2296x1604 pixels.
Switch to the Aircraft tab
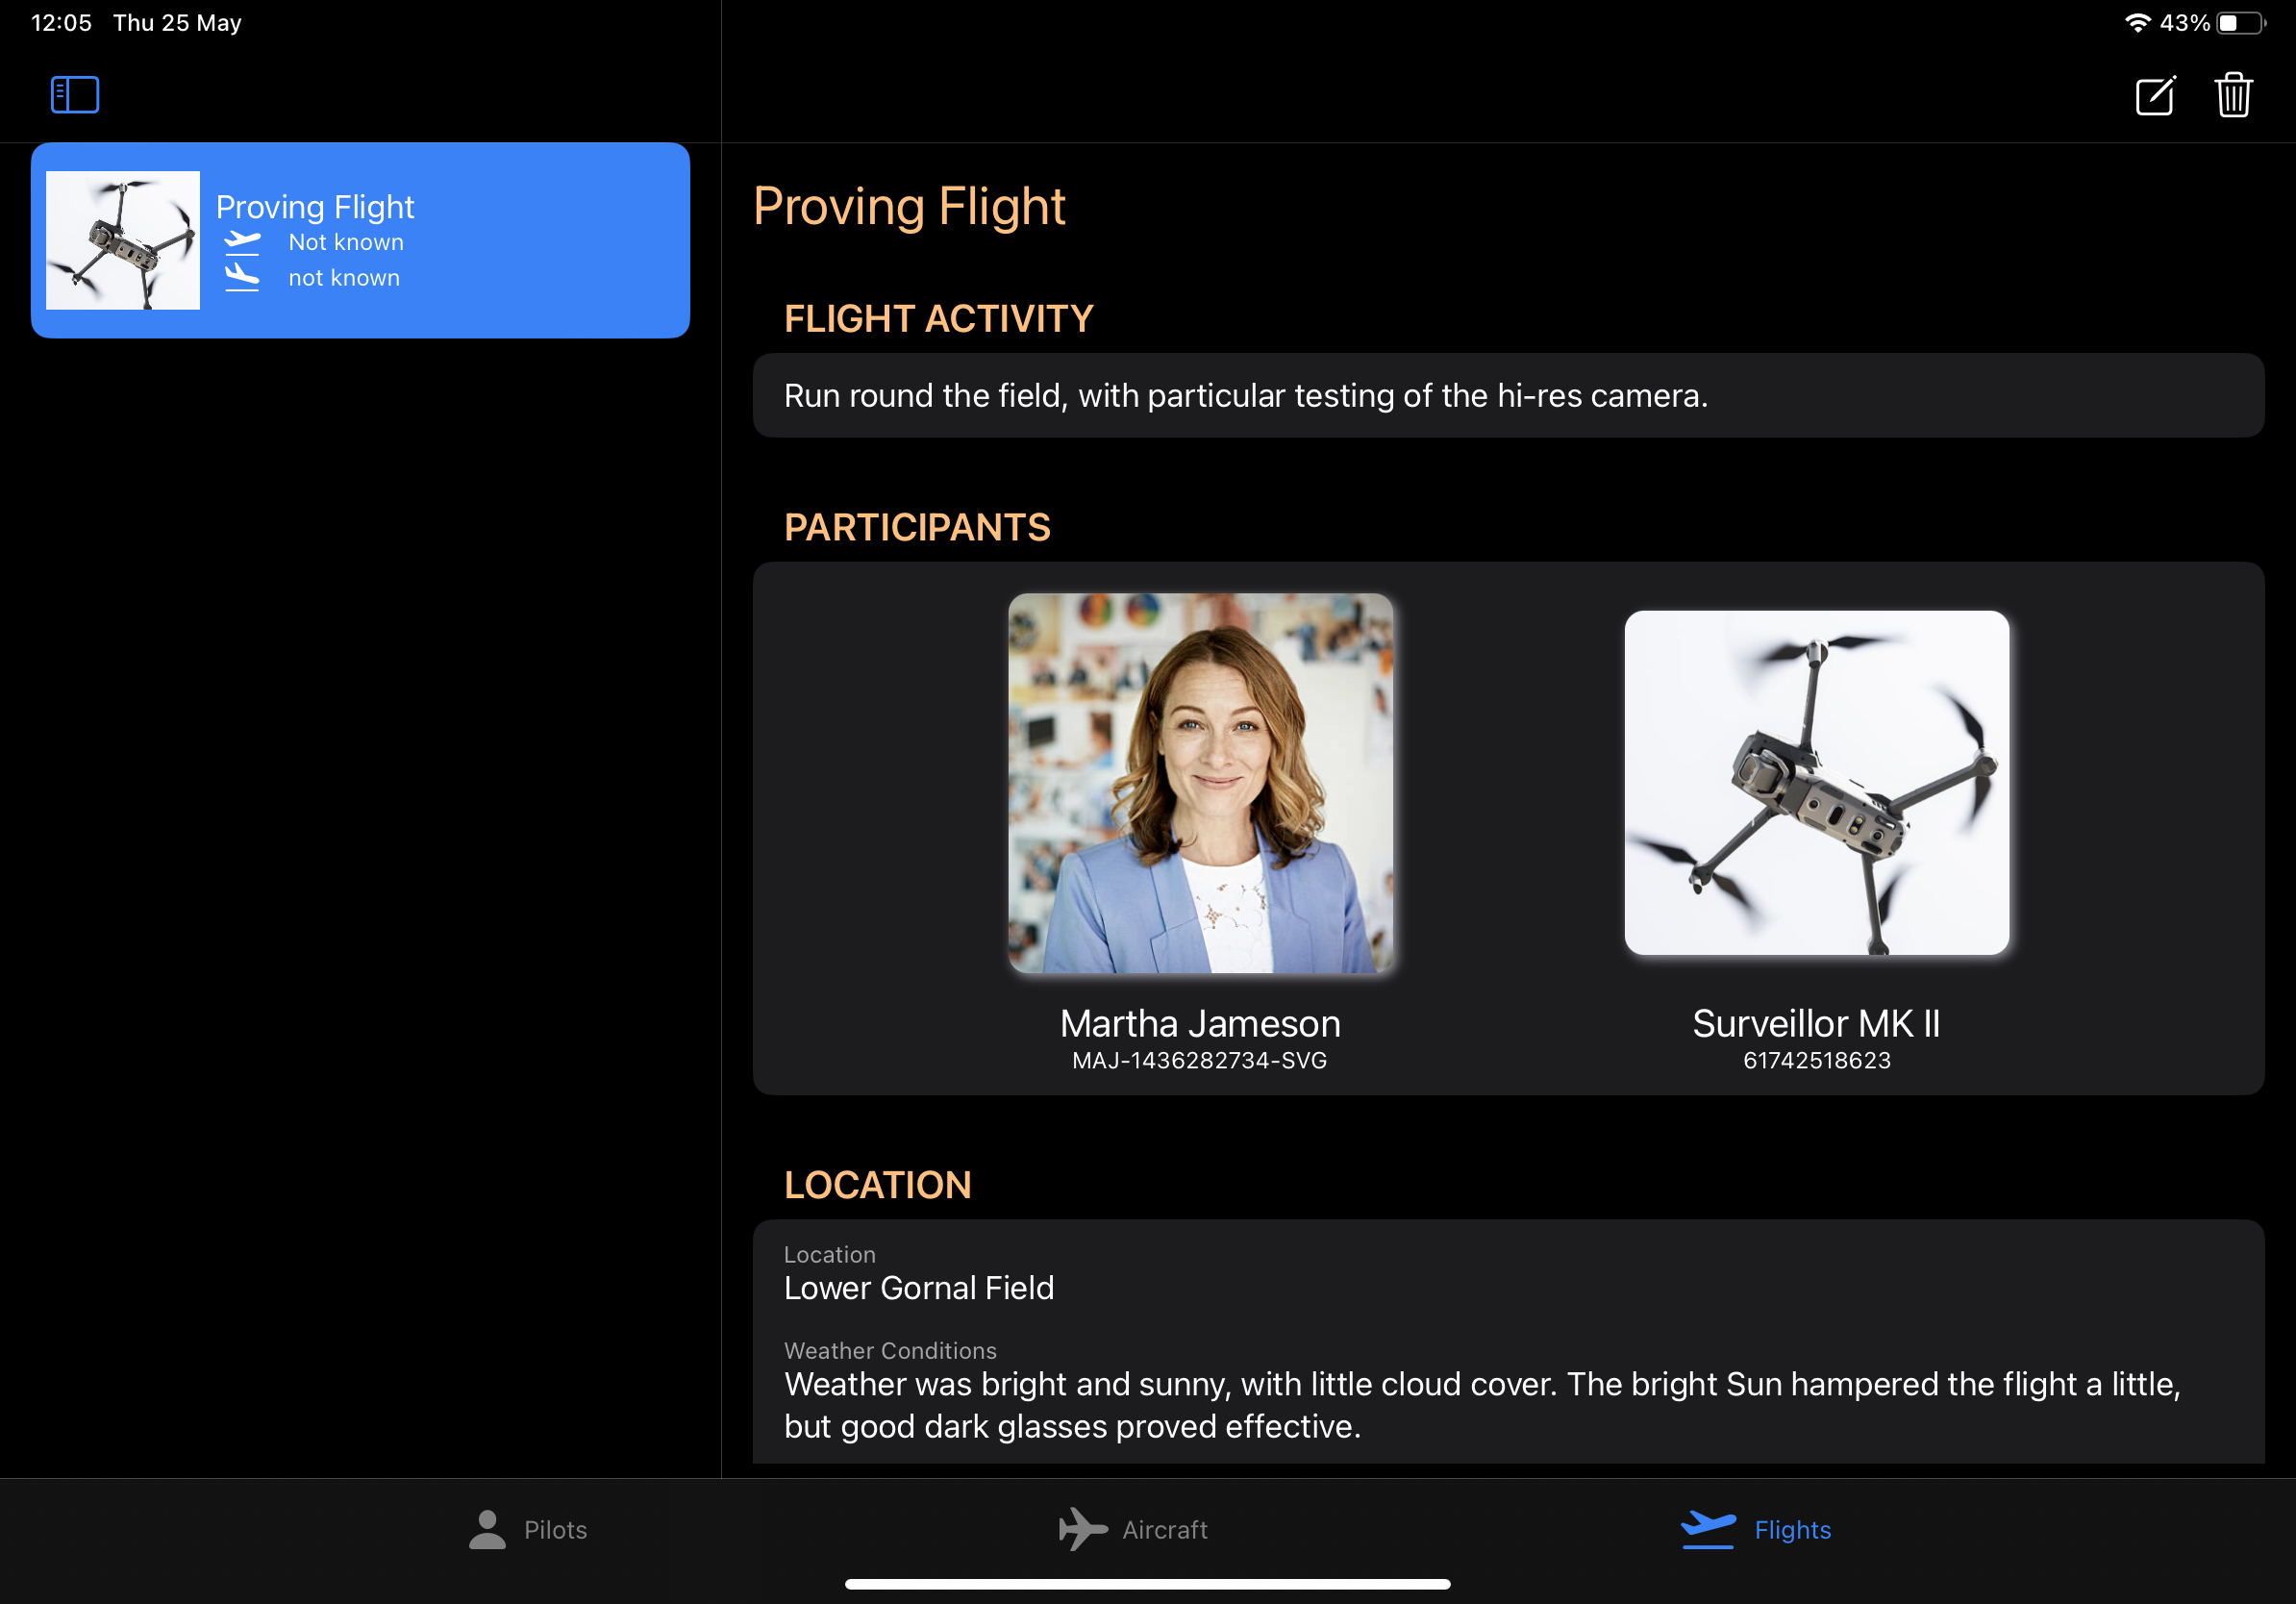point(1133,1530)
